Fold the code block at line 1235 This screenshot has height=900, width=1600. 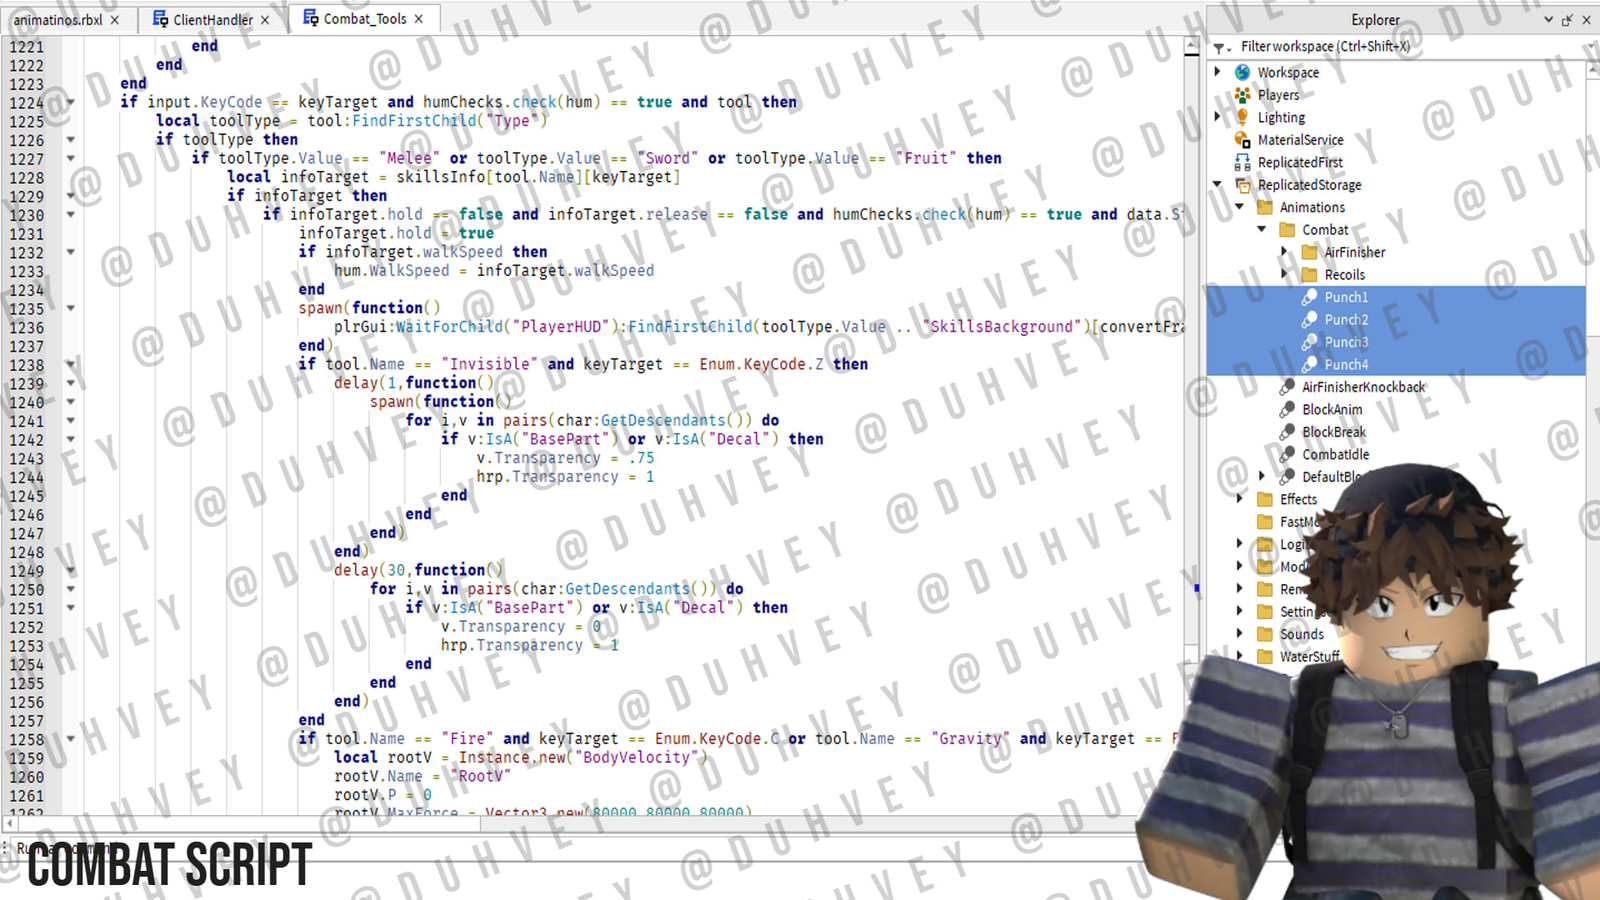point(71,308)
